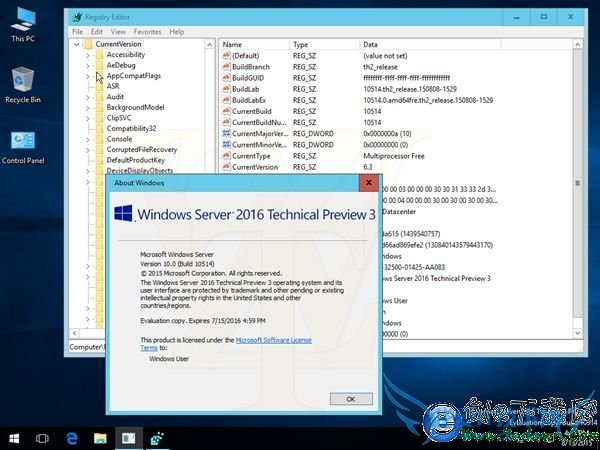Image resolution: width=600 pixels, height=450 pixels.
Task: Click tree pane scrollbar up arrow
Action: coord(210,44)
